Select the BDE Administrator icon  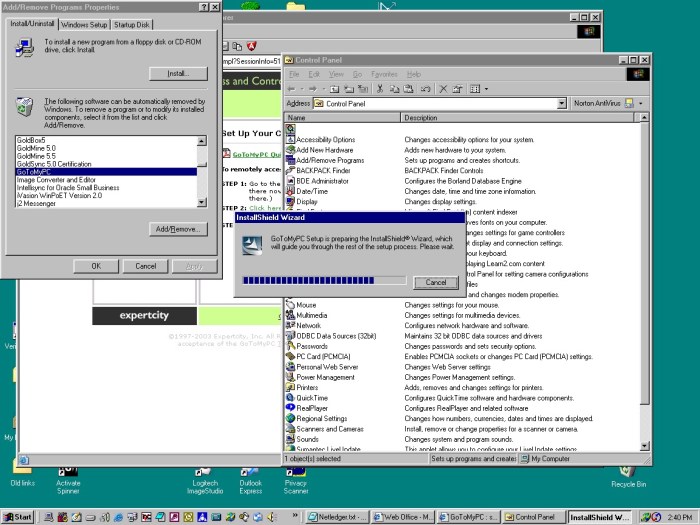(x=291, y=180)
